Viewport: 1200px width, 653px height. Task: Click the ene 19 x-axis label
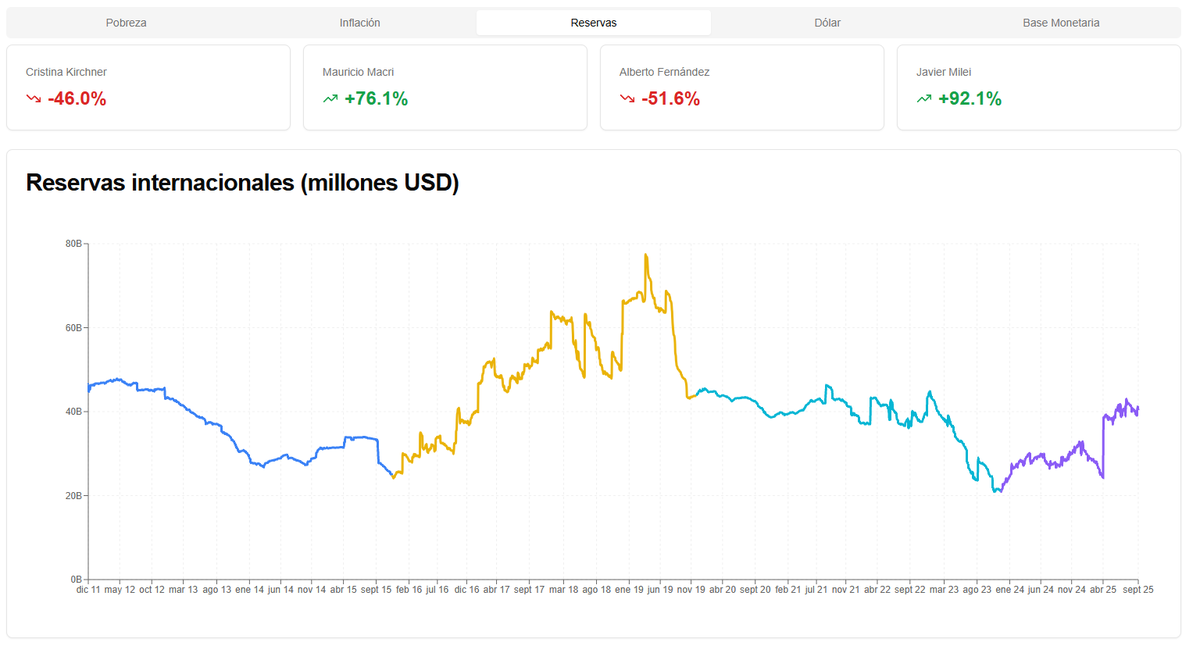point(629,590)
